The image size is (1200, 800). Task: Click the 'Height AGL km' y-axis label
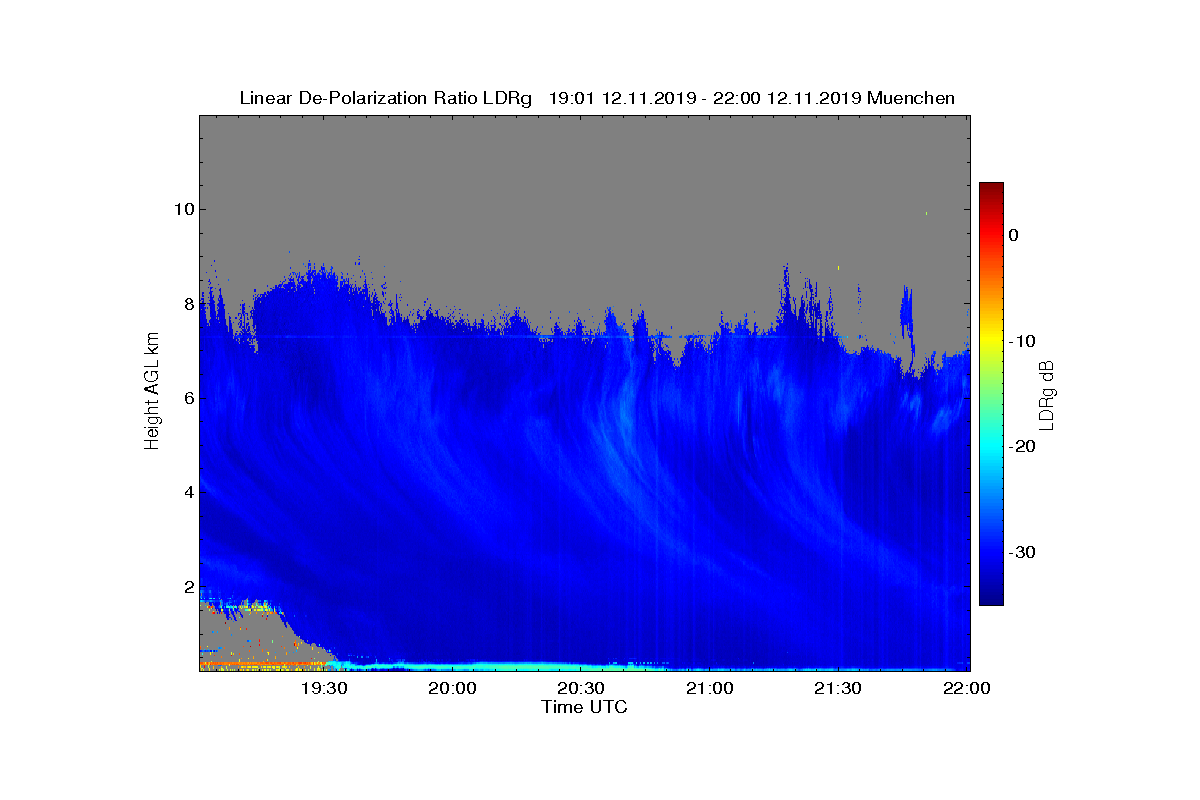pos(152,392)
